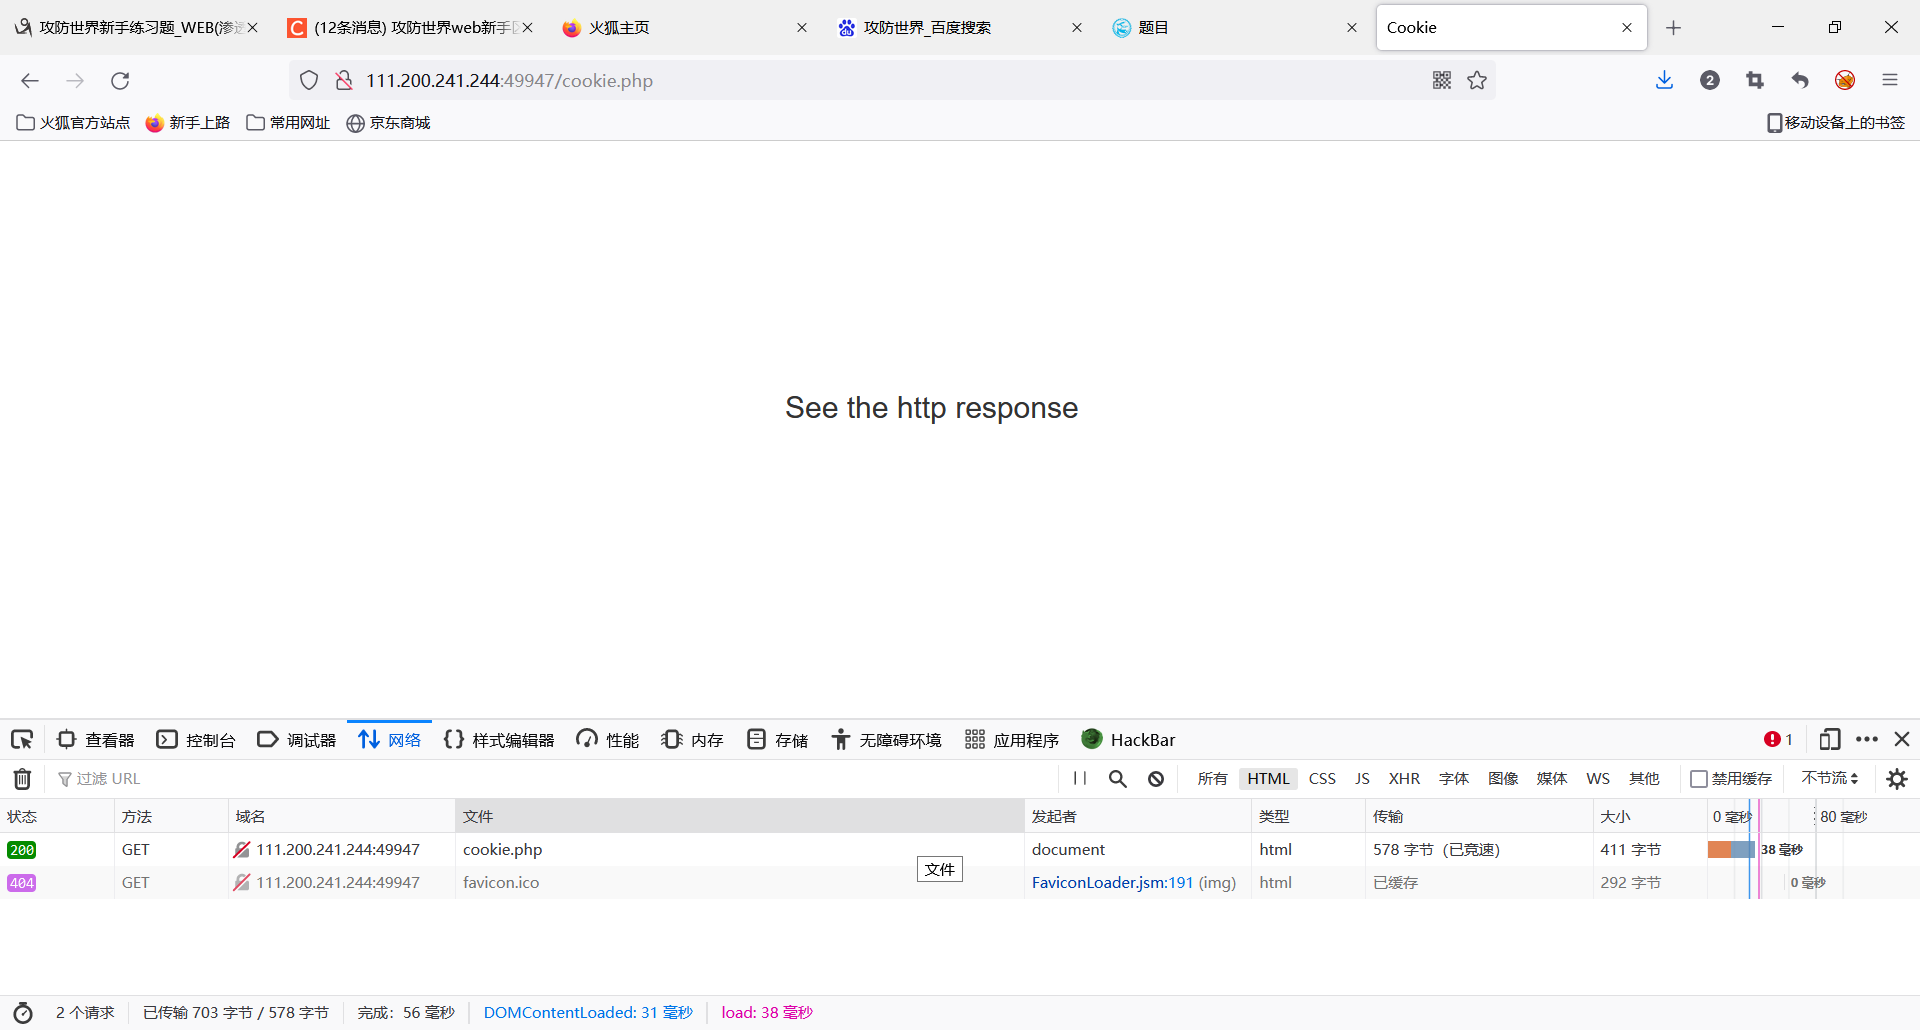Screen dimensions: 1920x1030
Task: Open the 无障碍环境 accessibility tab
Action: [886, 739]
